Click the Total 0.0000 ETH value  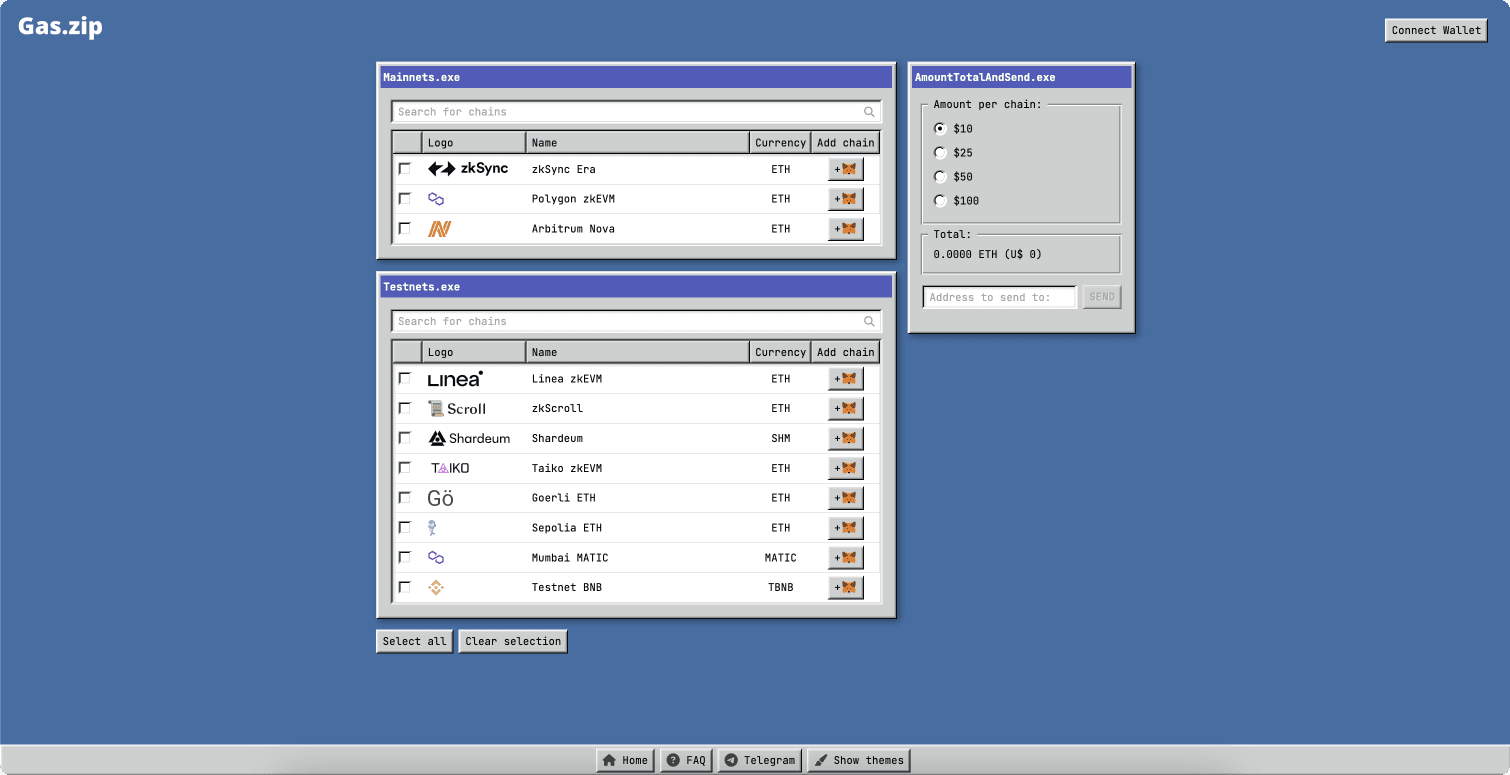coord(987,255)
